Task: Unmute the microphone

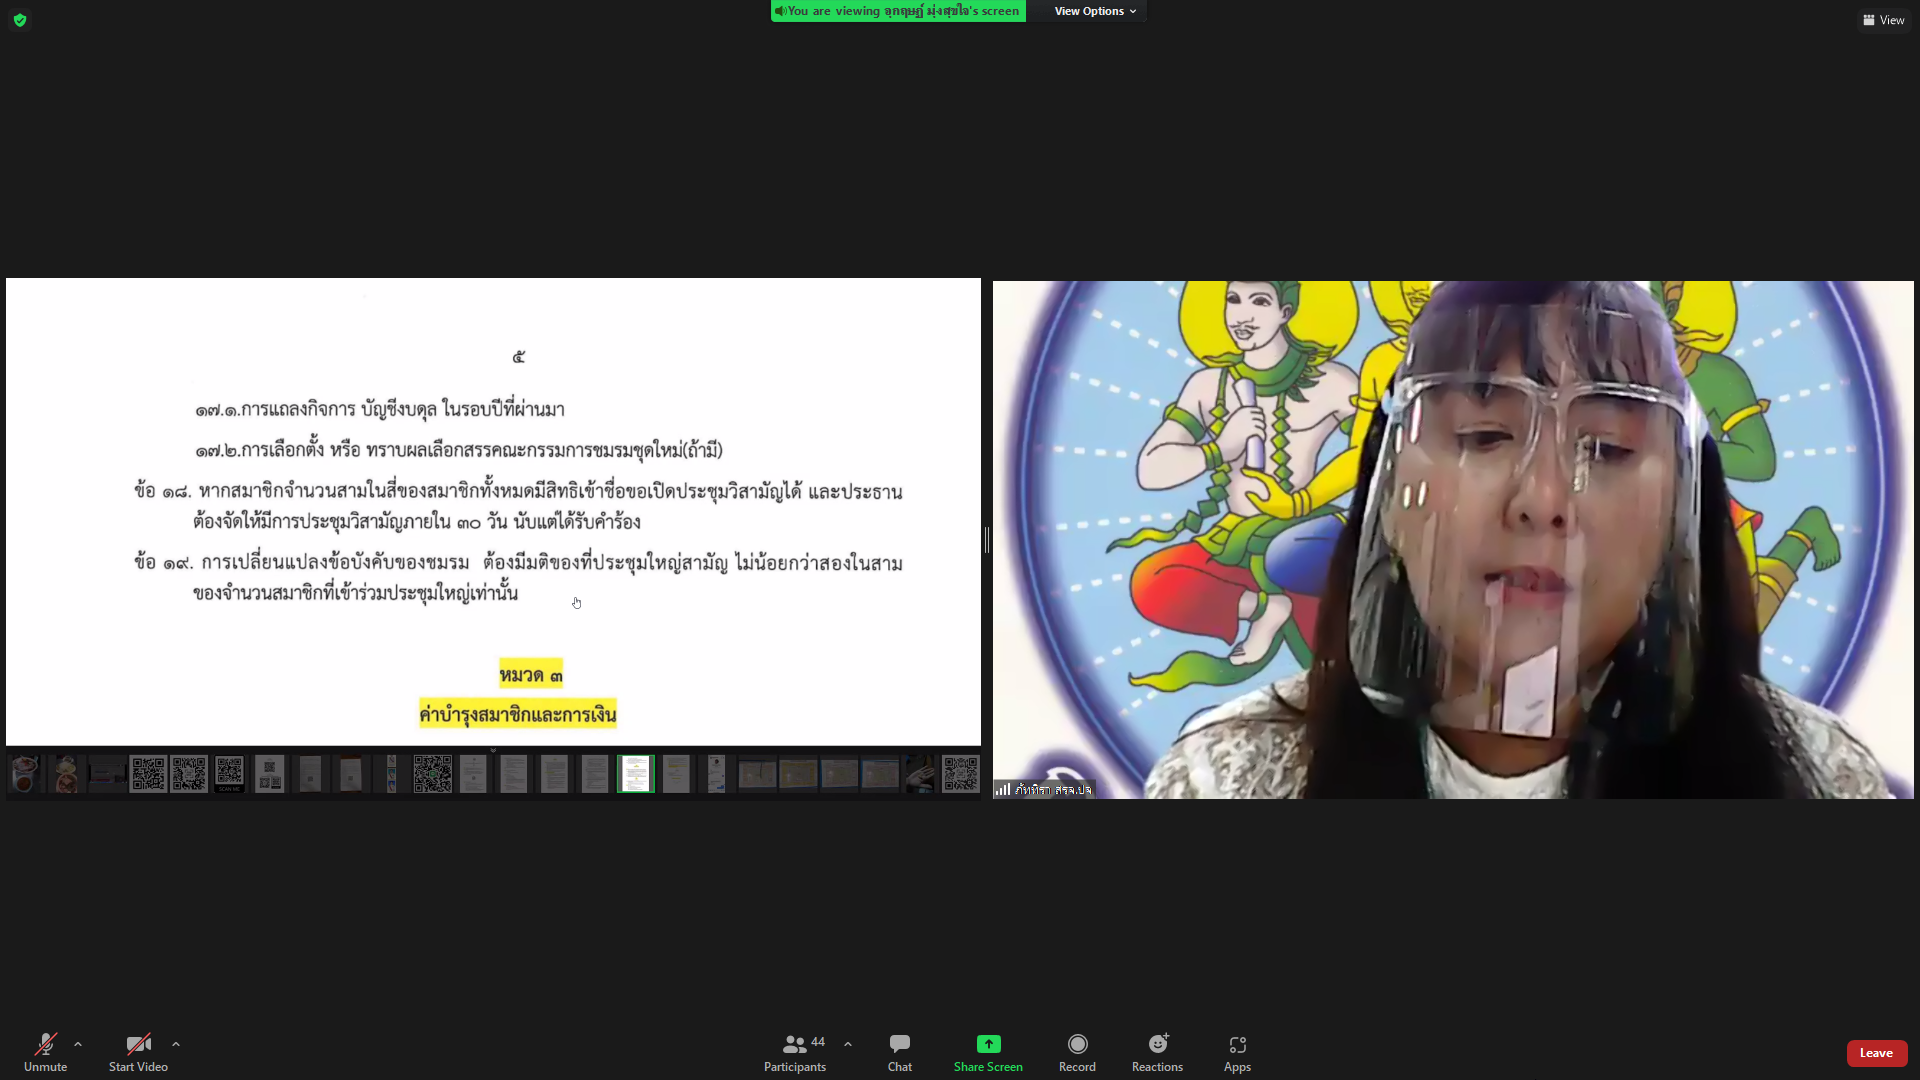Action: 45,1052
